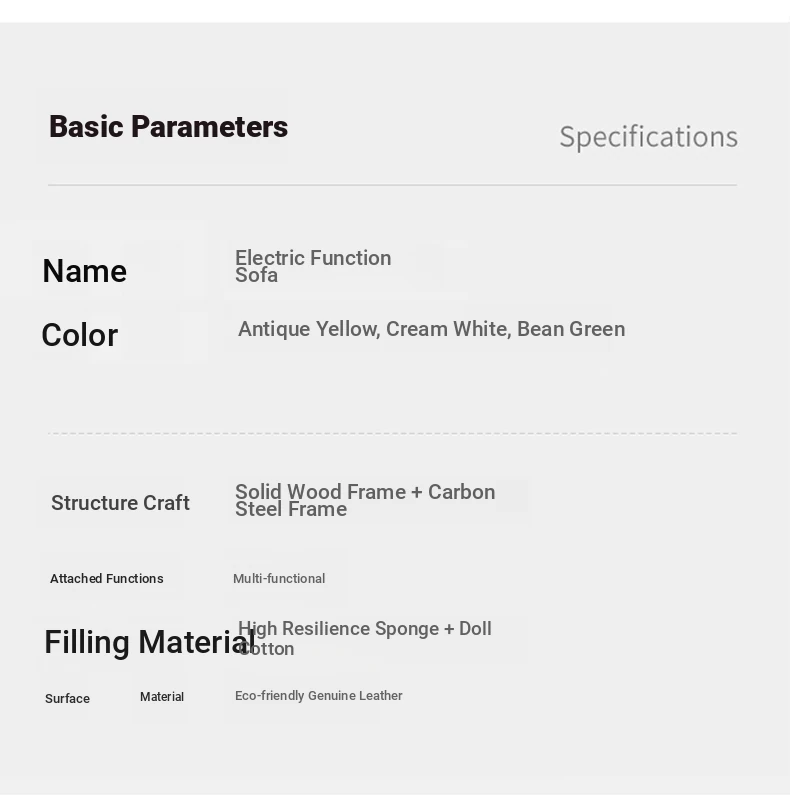Select the Electric Function Sofa value

313,266
